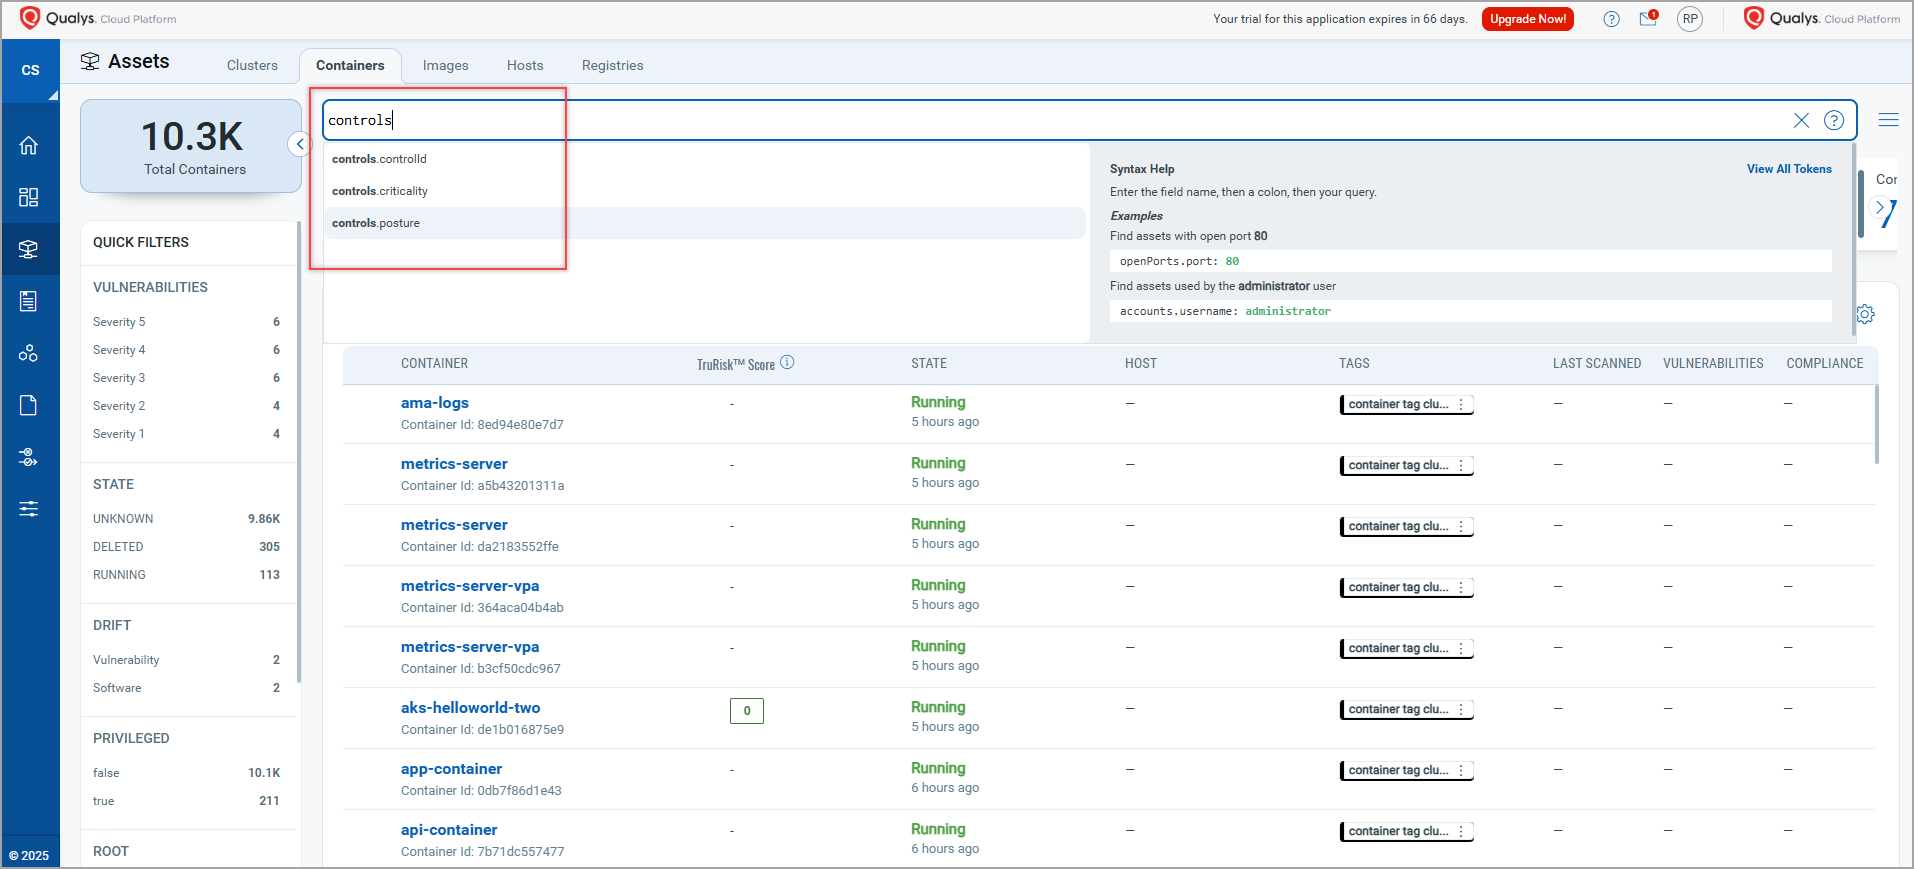Click the mail notifications envelope icon
This screenshot has height=869, width=1914.
coord(1648,19)
